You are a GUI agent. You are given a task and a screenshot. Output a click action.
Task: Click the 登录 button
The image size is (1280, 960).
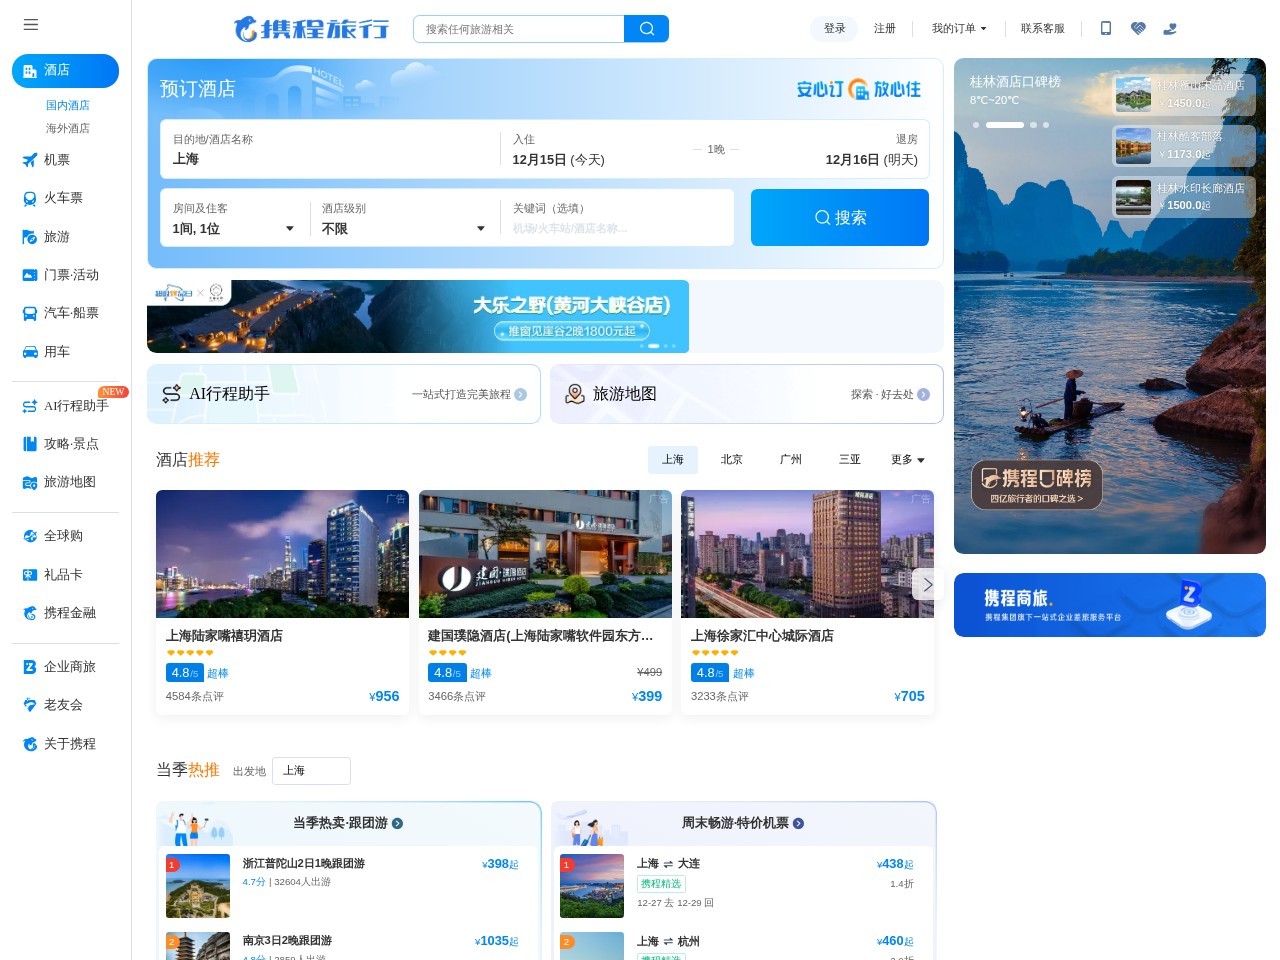tap(833, 29)
